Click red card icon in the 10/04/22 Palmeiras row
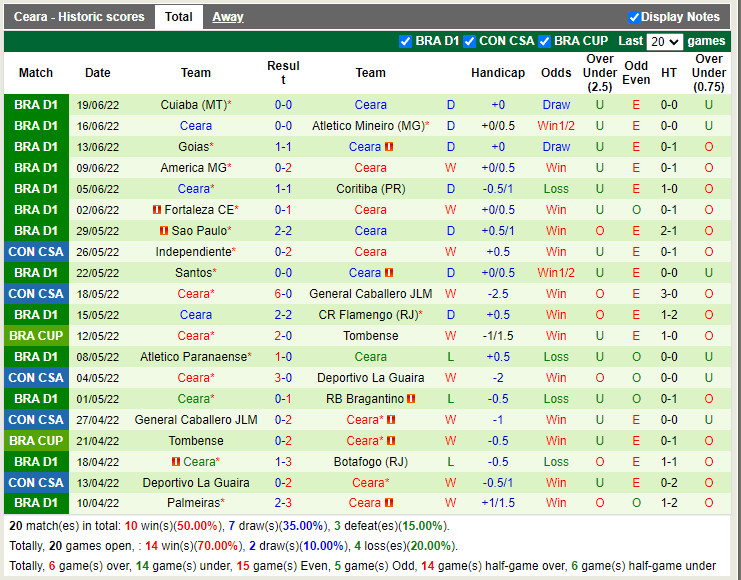This screenshot has height=580, width=741. click(x=389, y=502)
